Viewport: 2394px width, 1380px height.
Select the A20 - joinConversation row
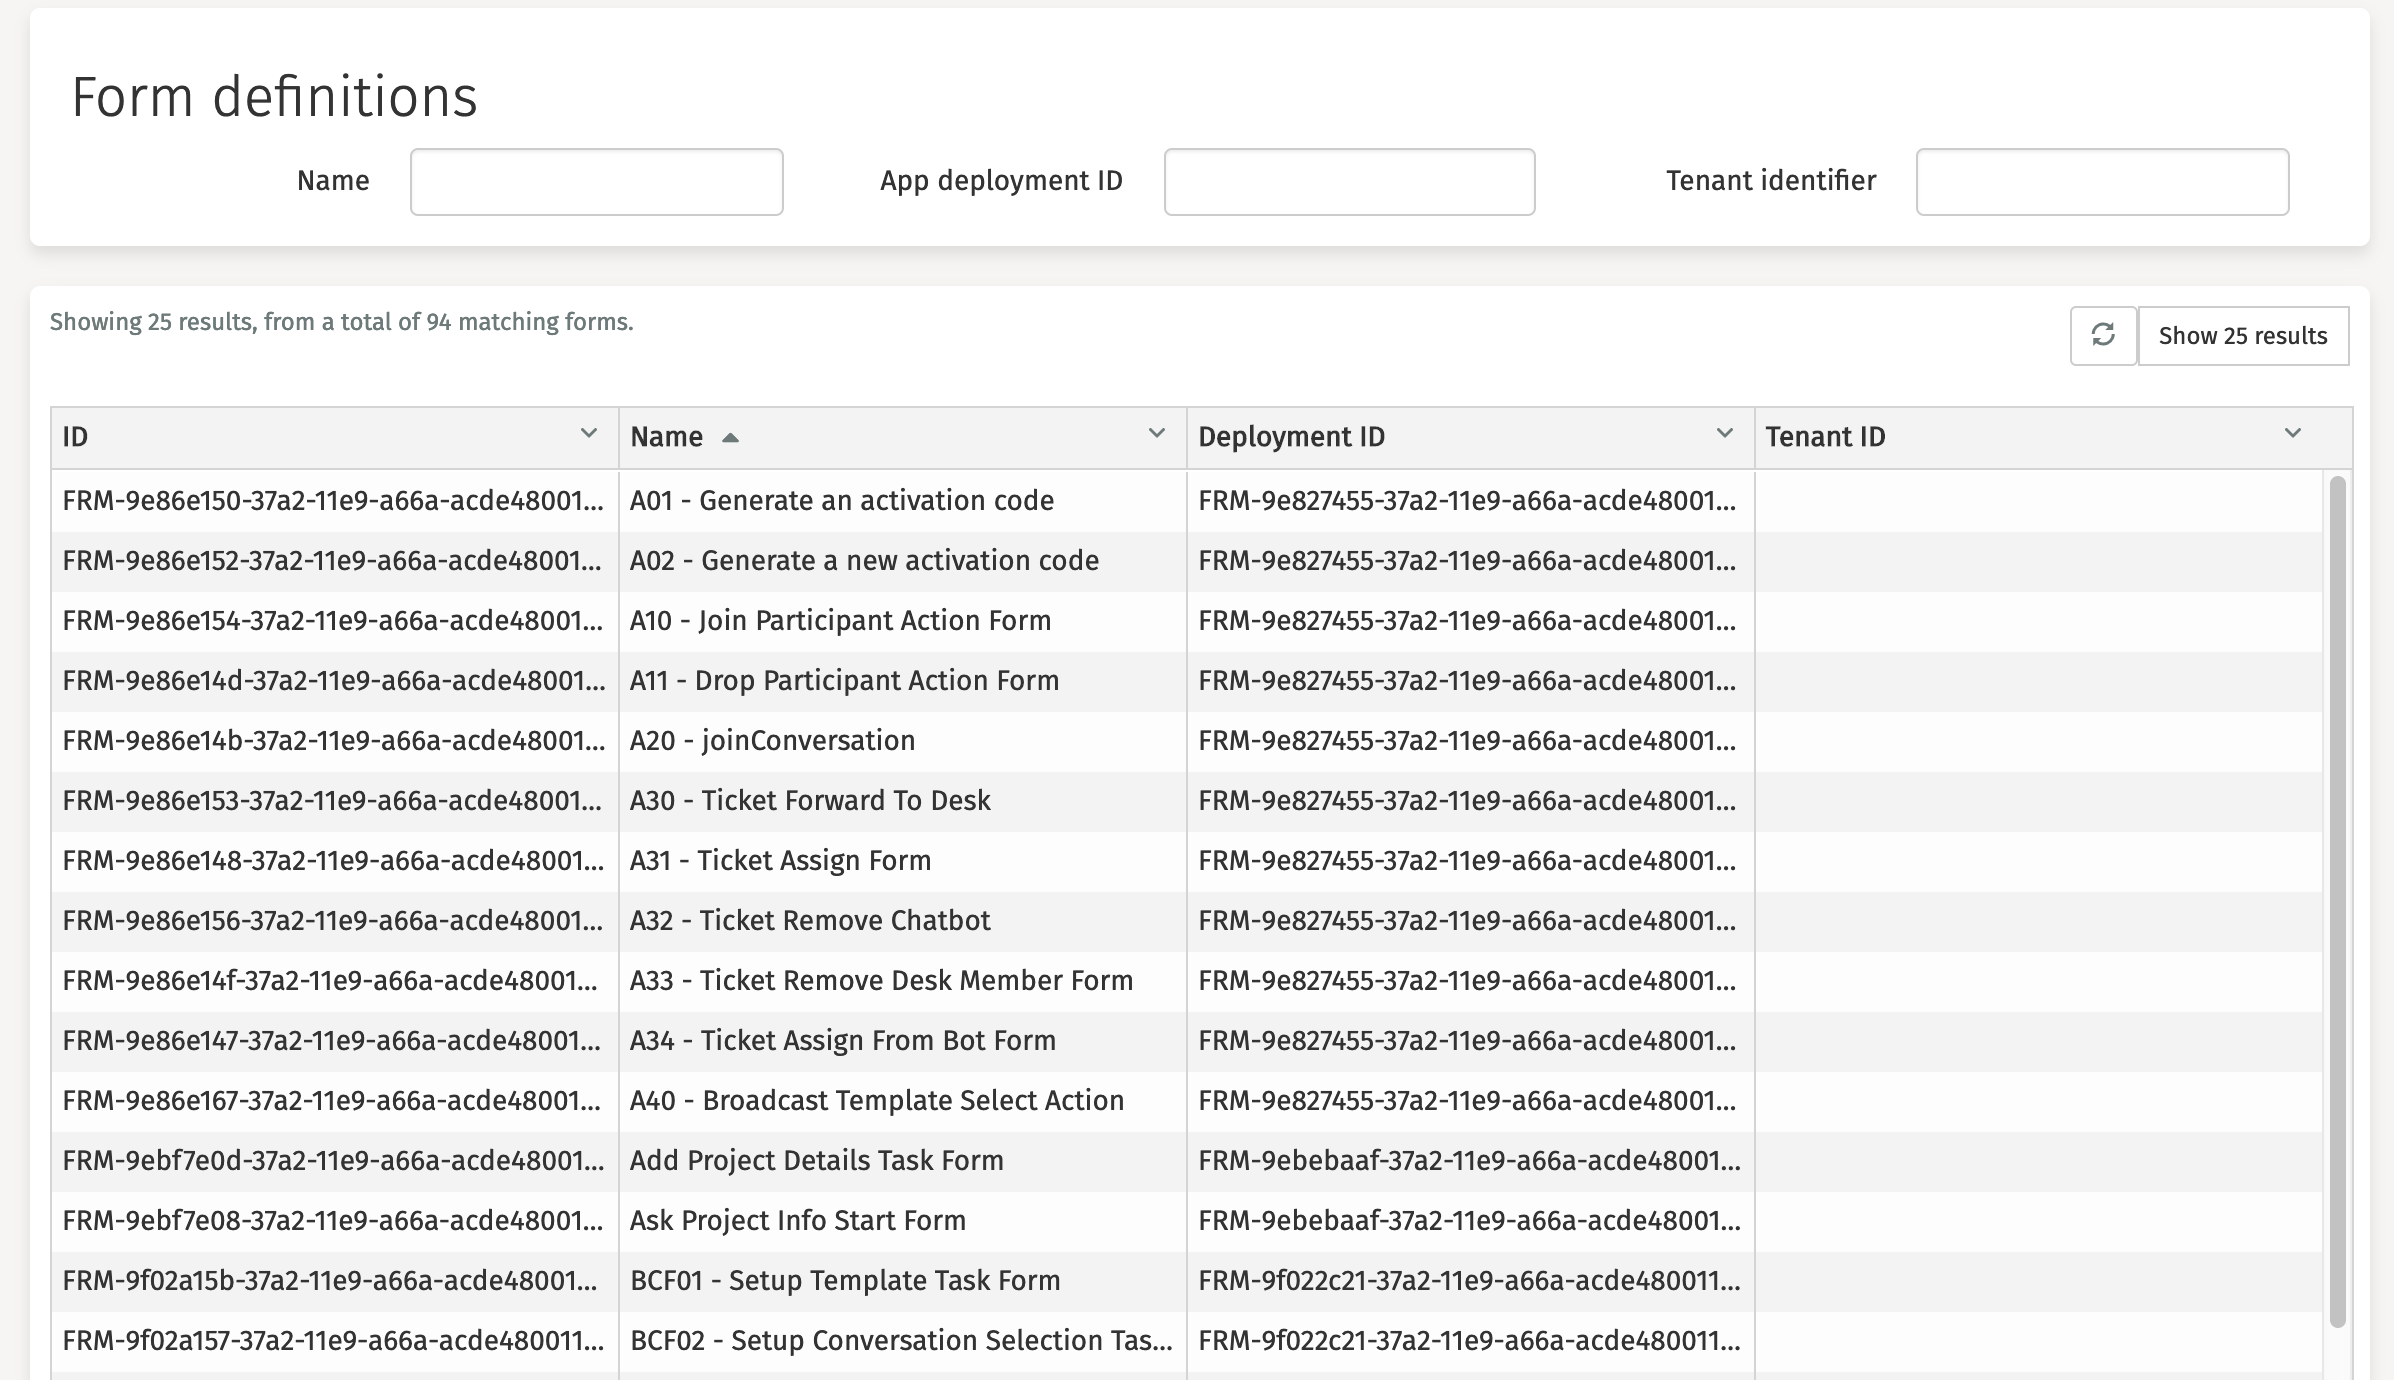(x=772, y=741)
